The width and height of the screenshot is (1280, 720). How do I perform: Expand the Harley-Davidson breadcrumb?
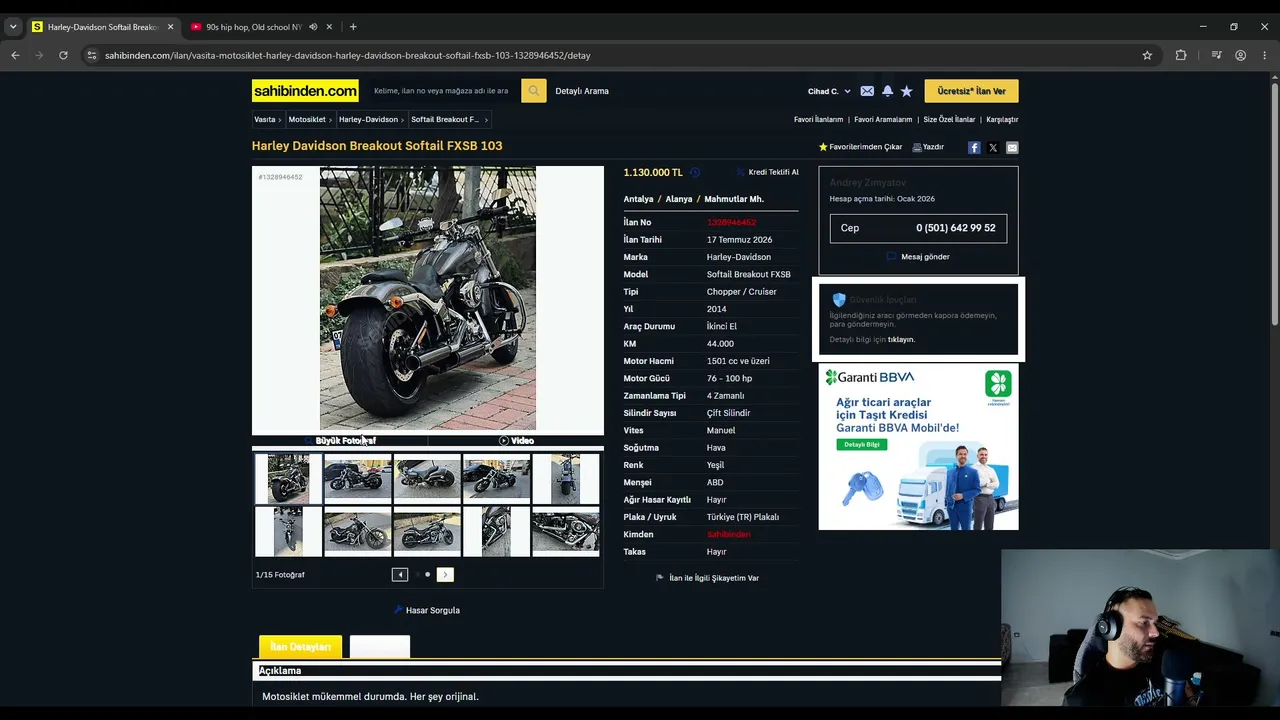point(371,120)
